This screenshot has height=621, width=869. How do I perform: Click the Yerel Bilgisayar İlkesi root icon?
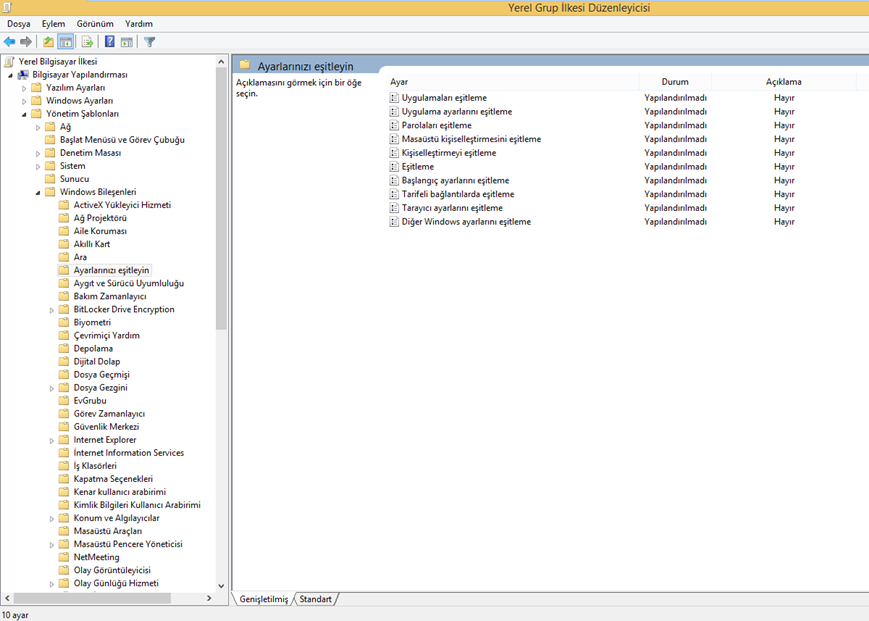pos(9,61)
